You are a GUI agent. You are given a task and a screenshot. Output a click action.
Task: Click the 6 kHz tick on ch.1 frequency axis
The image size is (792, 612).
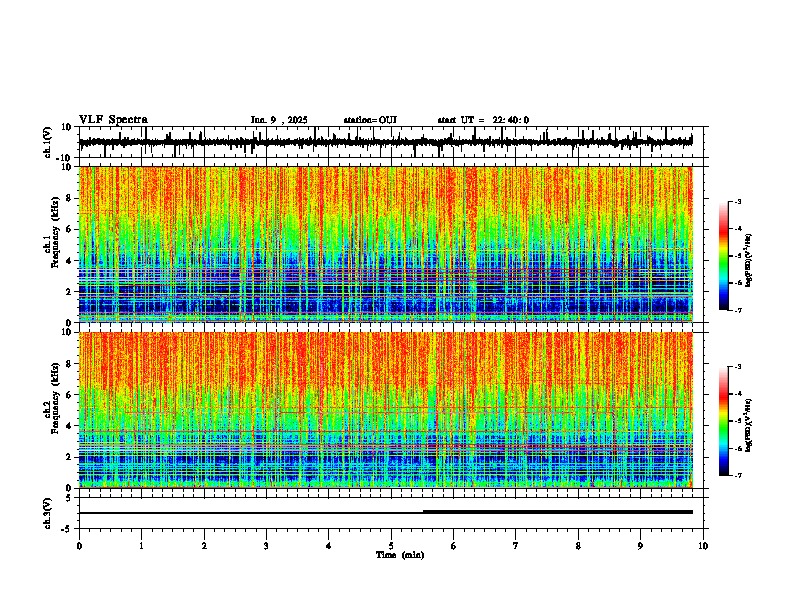coord(69,229)
